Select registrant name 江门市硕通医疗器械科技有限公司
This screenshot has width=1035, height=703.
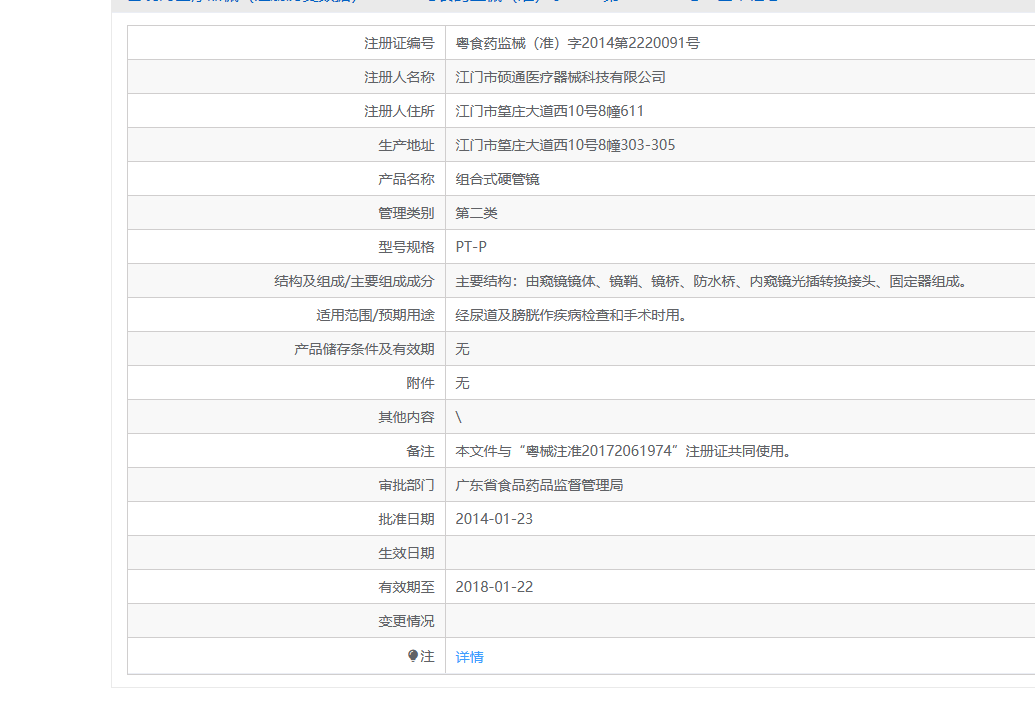(x=560, y=77)
